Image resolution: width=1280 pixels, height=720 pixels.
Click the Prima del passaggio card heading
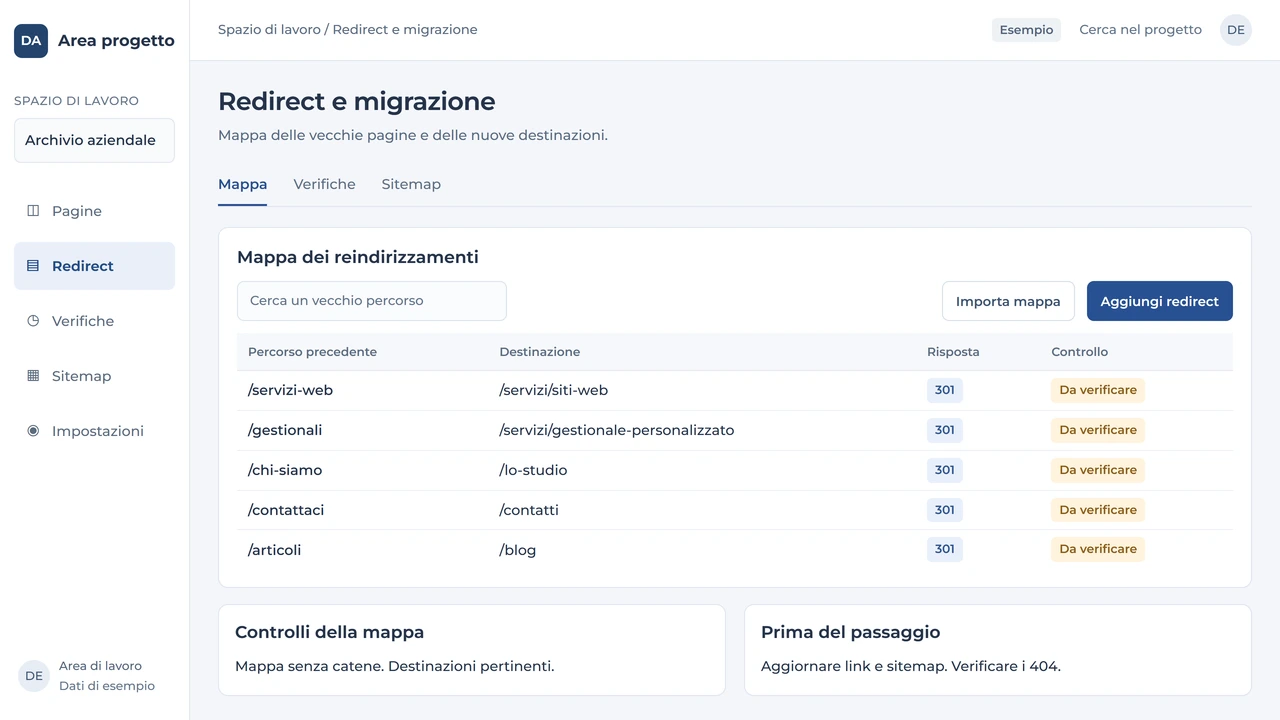850,632
